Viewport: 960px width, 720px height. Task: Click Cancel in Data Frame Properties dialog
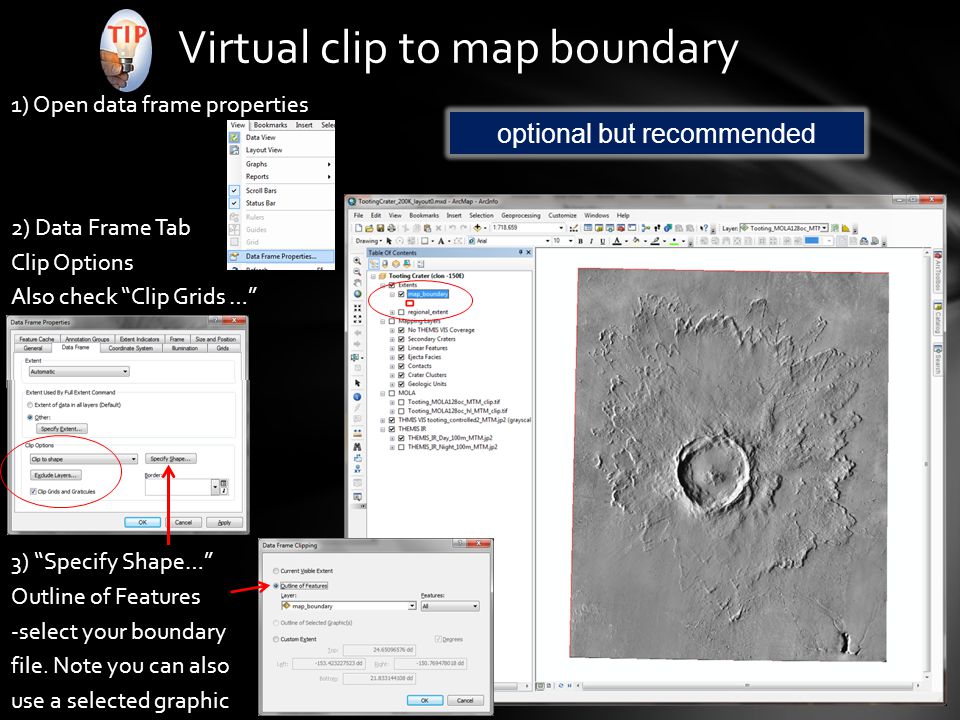click(183, 522)
